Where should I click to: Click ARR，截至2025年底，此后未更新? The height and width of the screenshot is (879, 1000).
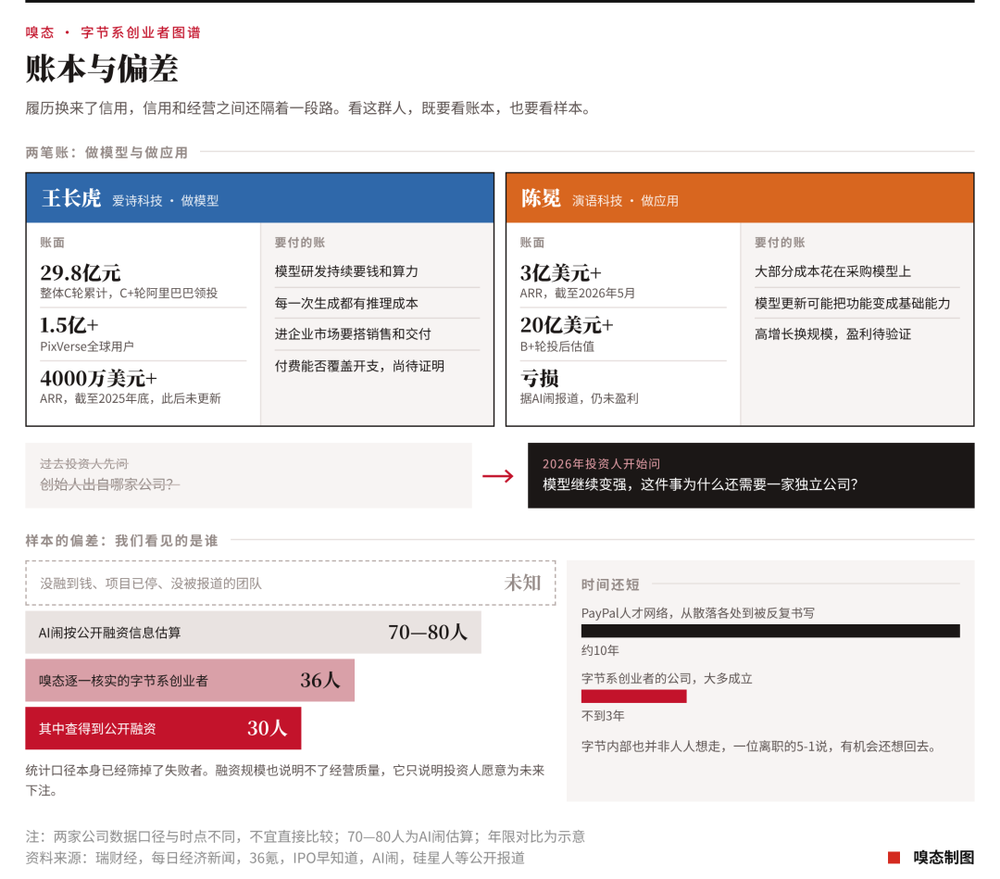tap(130, 399)
